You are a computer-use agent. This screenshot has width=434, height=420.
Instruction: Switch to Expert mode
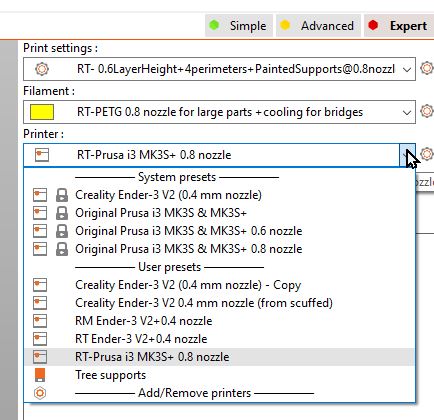pos(398,26)
